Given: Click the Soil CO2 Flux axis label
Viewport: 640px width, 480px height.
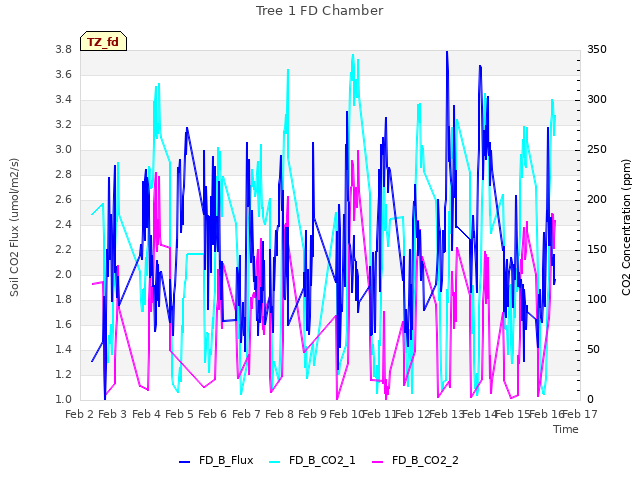Looking at the screenshot, I should pos(14,227).
